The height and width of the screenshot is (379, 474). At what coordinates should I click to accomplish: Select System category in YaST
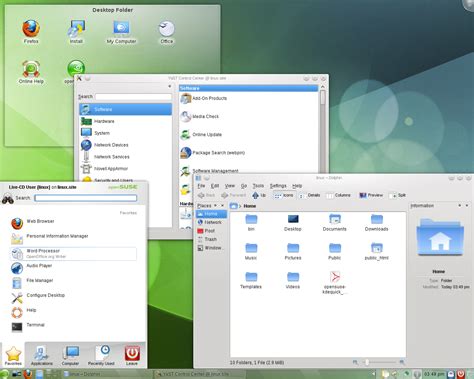[126, 133]
